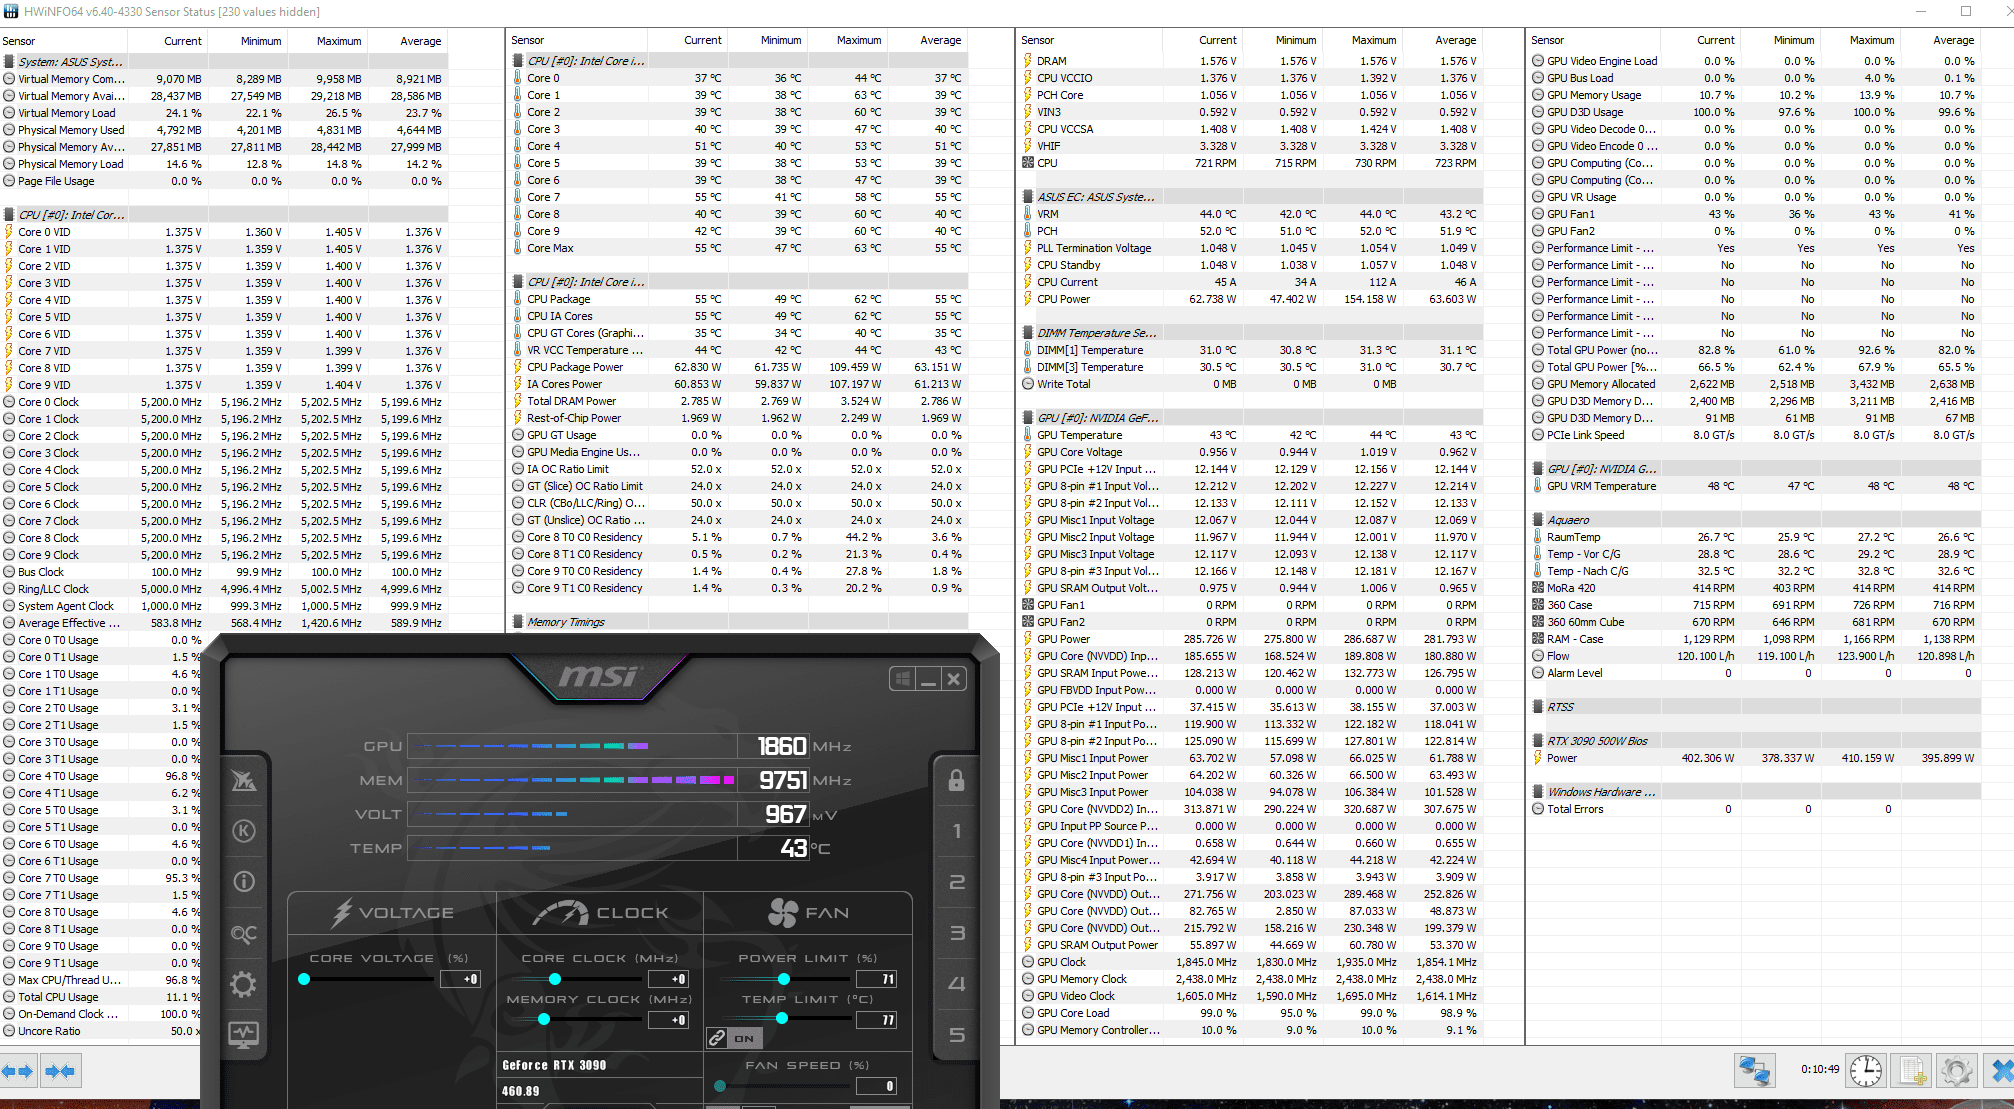The height and width of the screenshot is (1109, 2014).
Task: Open the Clock section tab in Afterburner
Action: pos(600,913)
